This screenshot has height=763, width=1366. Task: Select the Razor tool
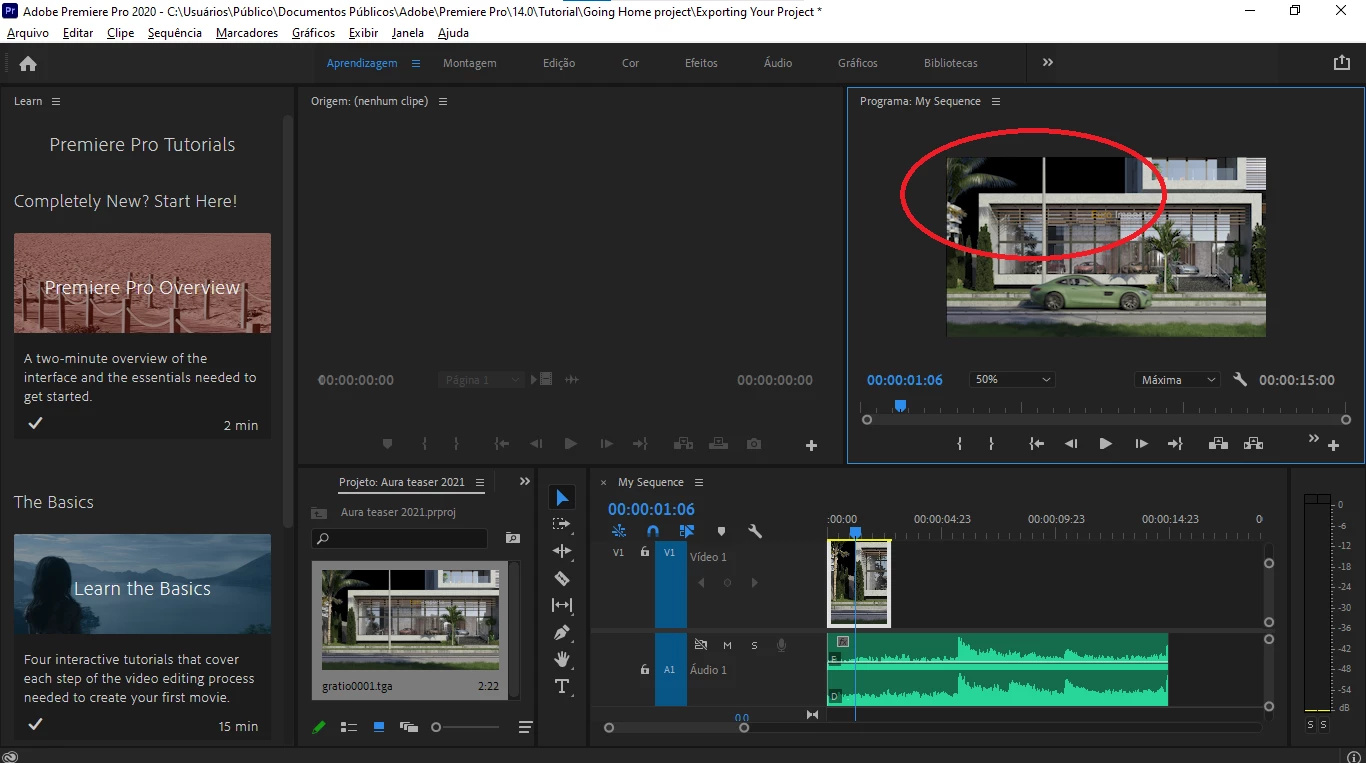pos(562,578)
